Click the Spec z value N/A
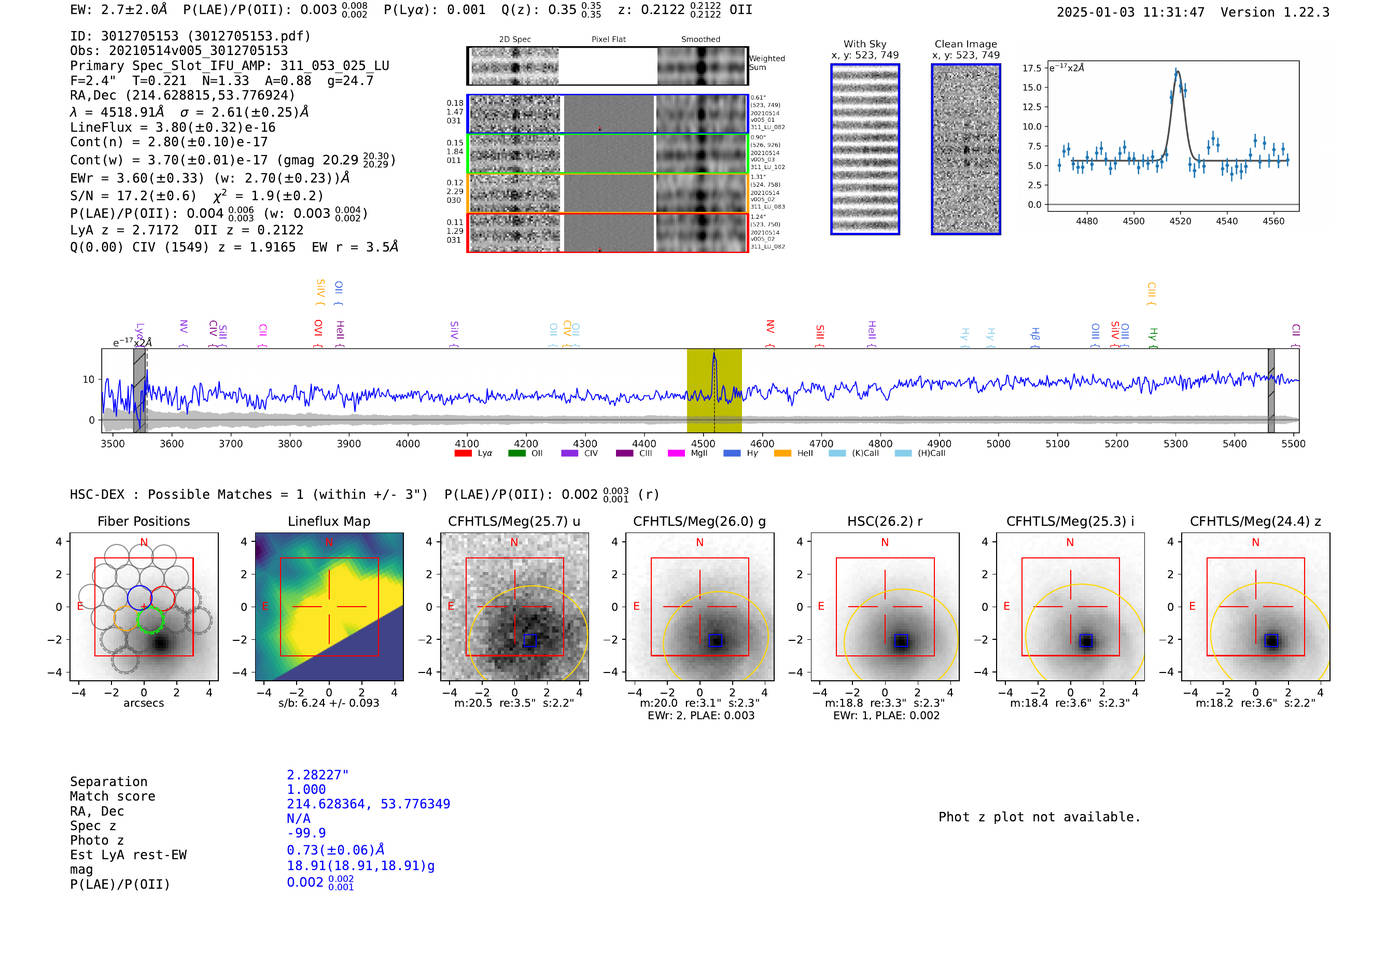The image size is (1400, 953). coord(298,819)
